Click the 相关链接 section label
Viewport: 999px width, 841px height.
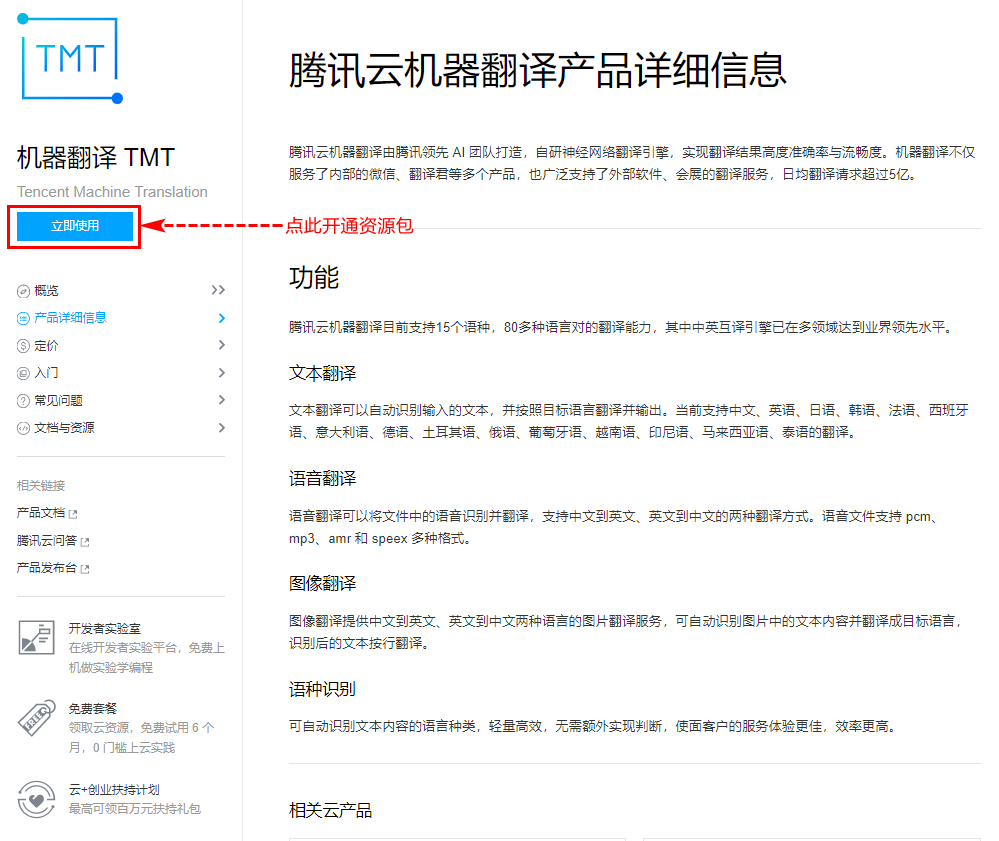[x=41, y=485]
